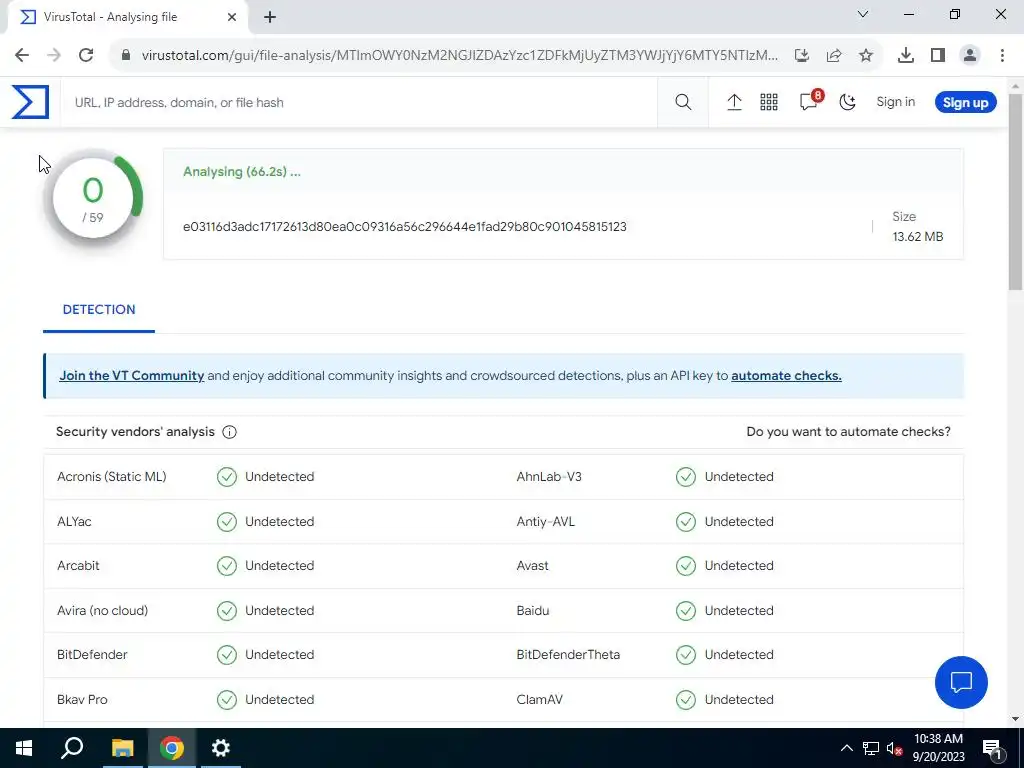Open Chrome profile avatar icon
Viewport: 1024px width, 768px height.
pyautogui.click(x=970, y=55)
